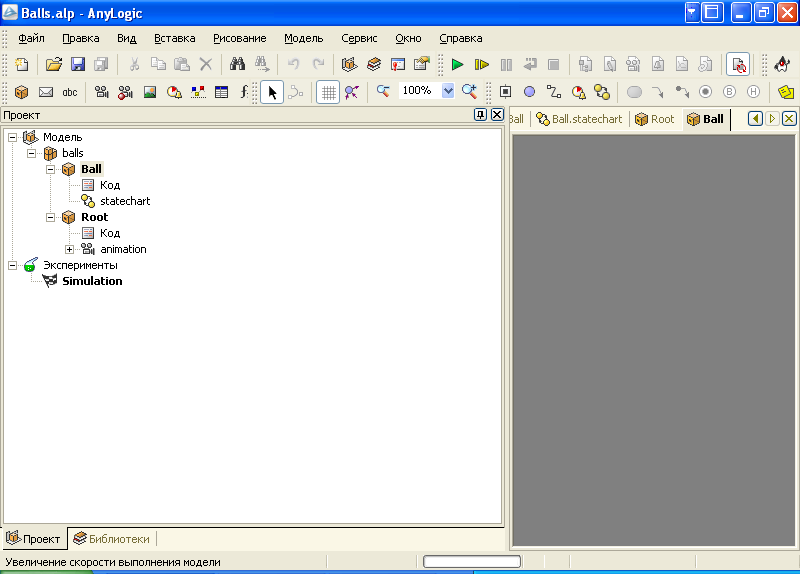800x574 pixels.
Task: Open the 100% zoom dropdown
Action: [447, 91]
